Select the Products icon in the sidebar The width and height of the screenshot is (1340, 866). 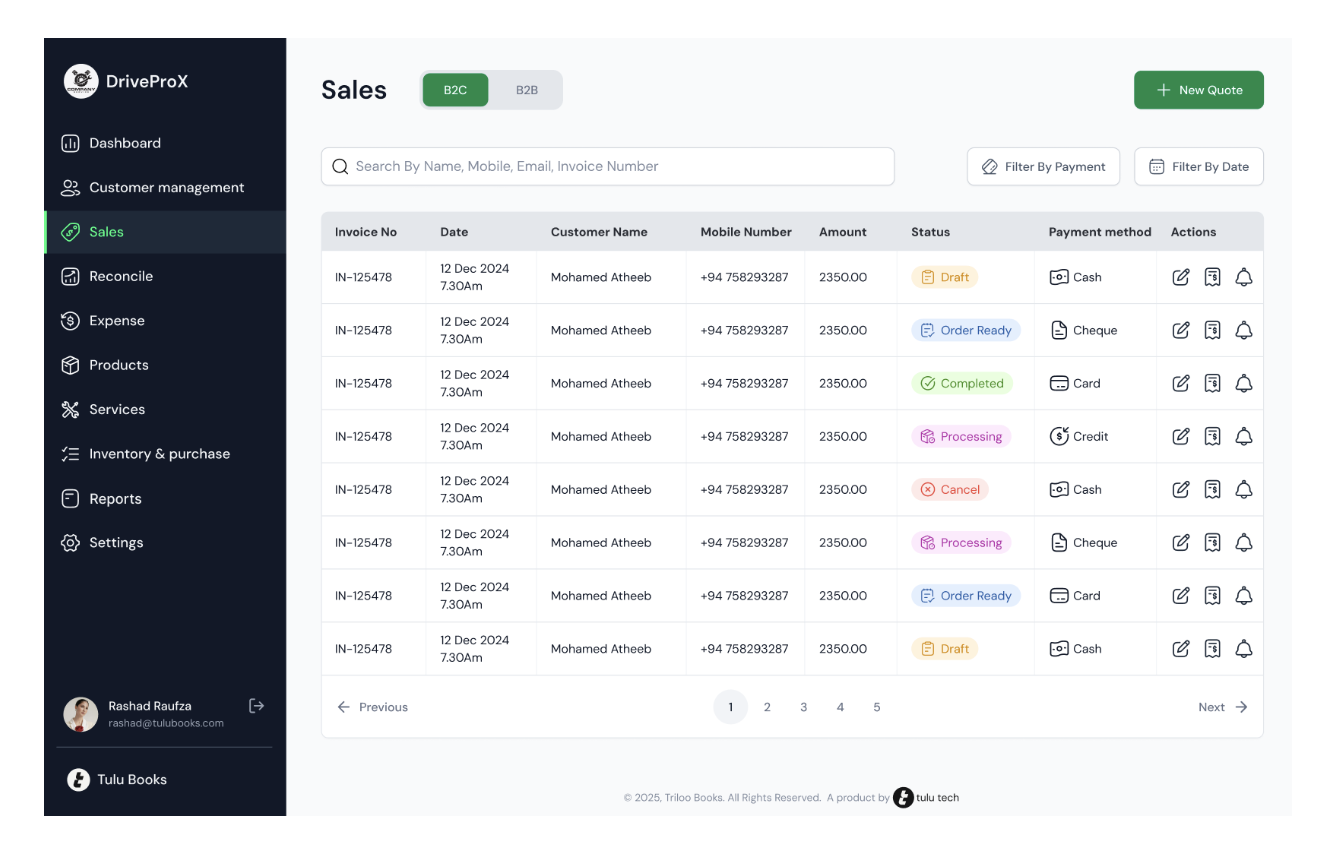pos(71,365)
